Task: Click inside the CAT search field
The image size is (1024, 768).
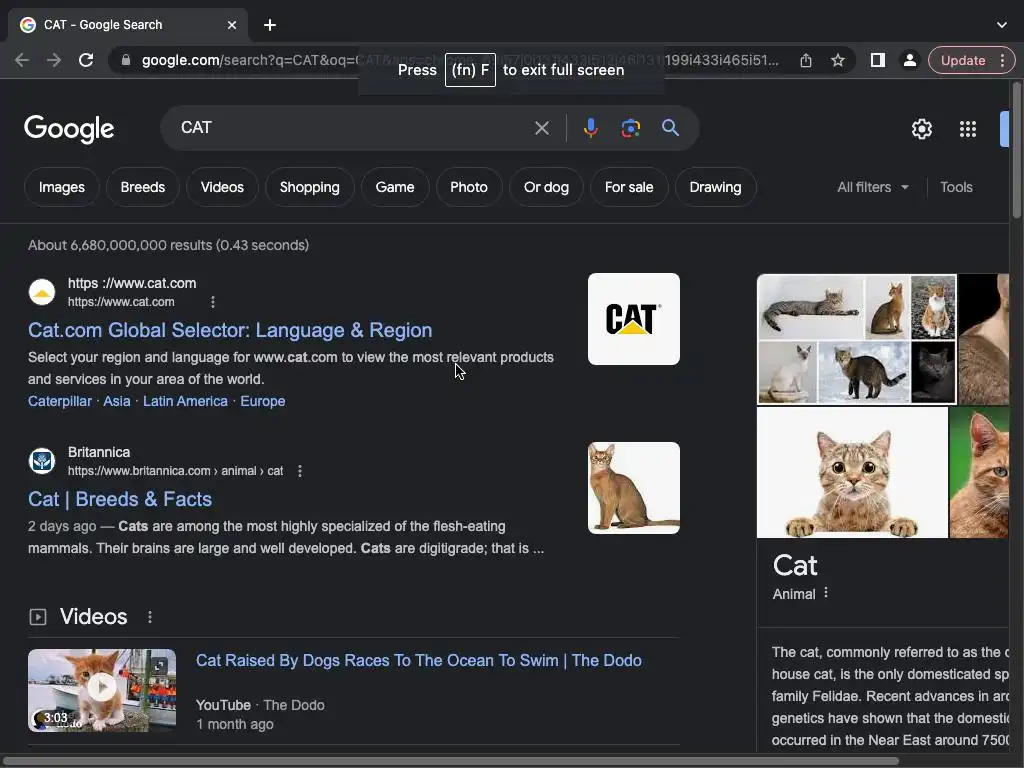Action: [x=353, y=128]
